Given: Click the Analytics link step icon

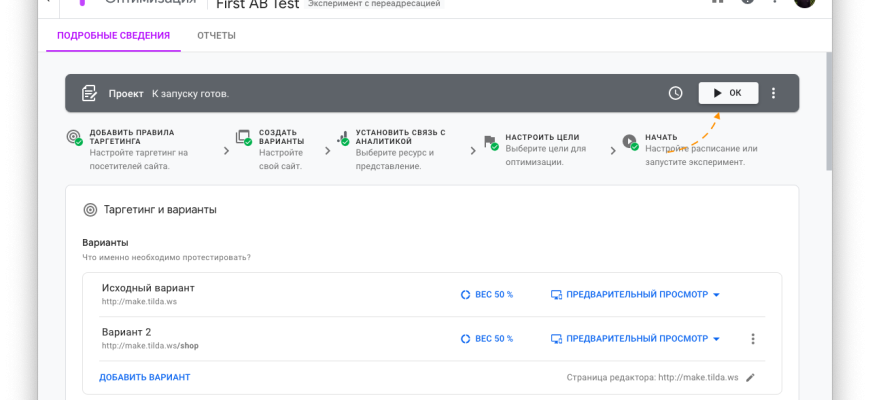Looking at the screenshot, I should [x=343, y=138].
